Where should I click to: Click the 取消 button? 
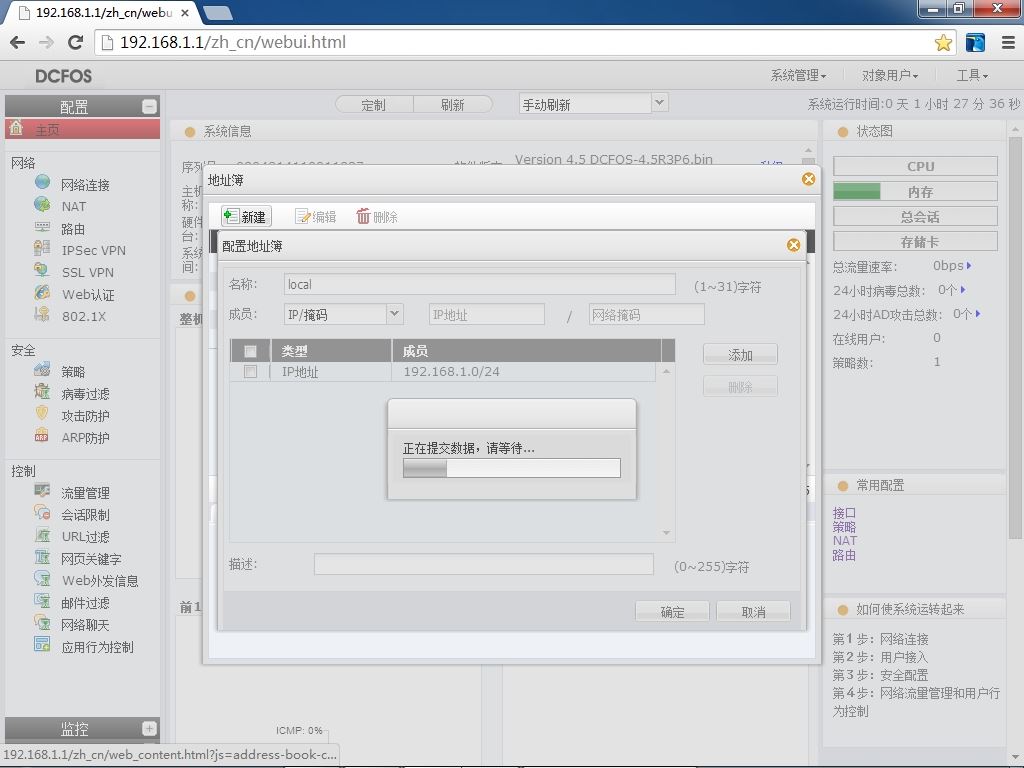click(753, 612)
